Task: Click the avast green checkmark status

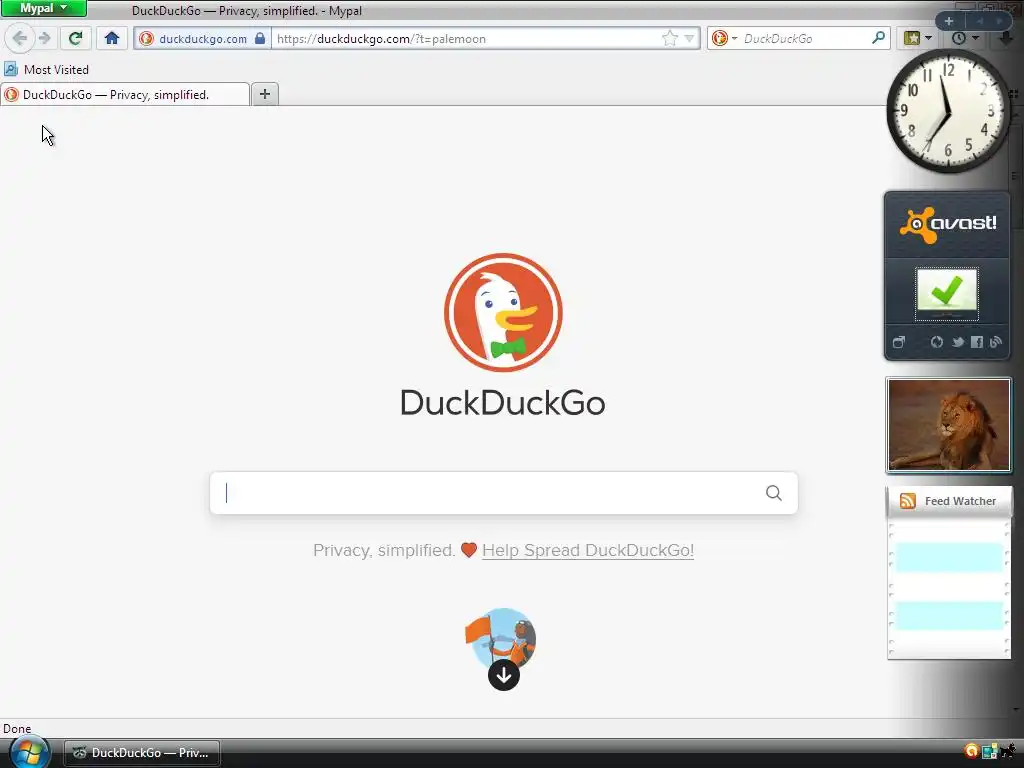Action: coord(946,293)
